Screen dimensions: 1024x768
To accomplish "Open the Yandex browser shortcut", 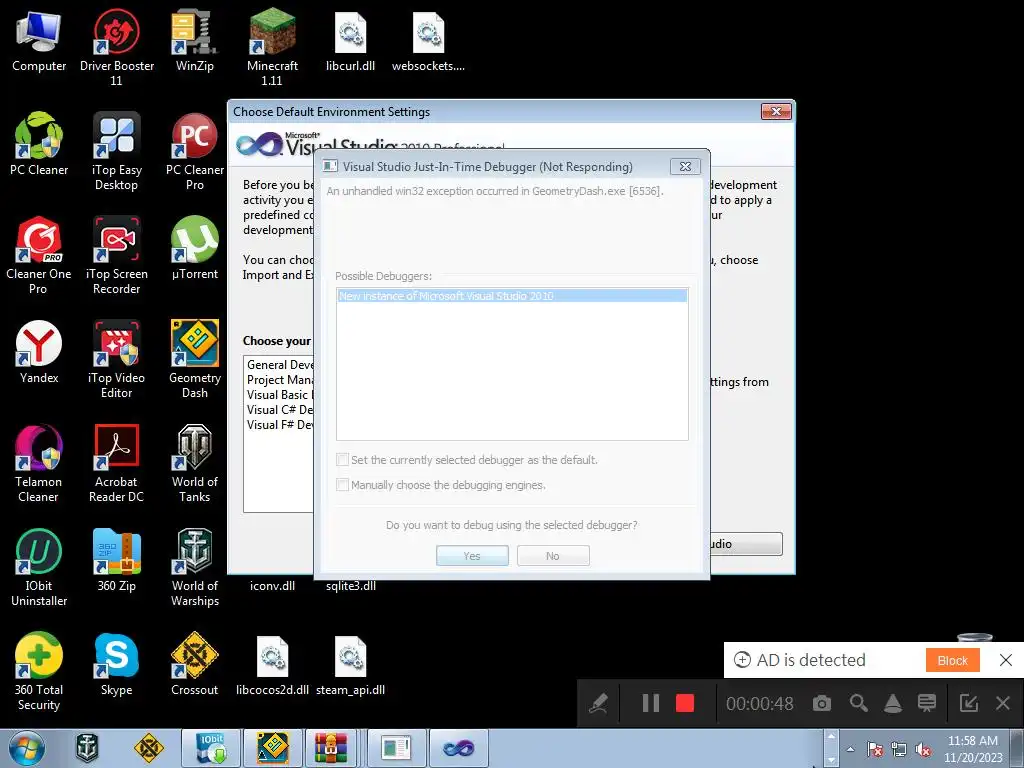I will click(x=39, y=353).
